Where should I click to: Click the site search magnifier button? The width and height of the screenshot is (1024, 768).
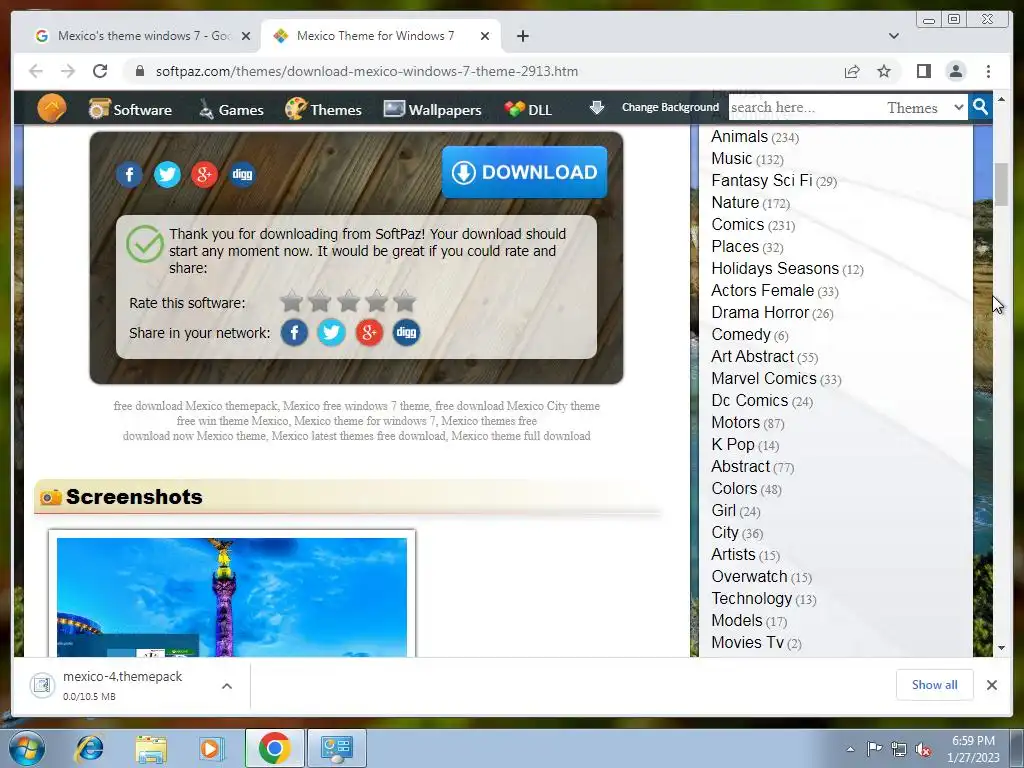[x=980, y=107]
